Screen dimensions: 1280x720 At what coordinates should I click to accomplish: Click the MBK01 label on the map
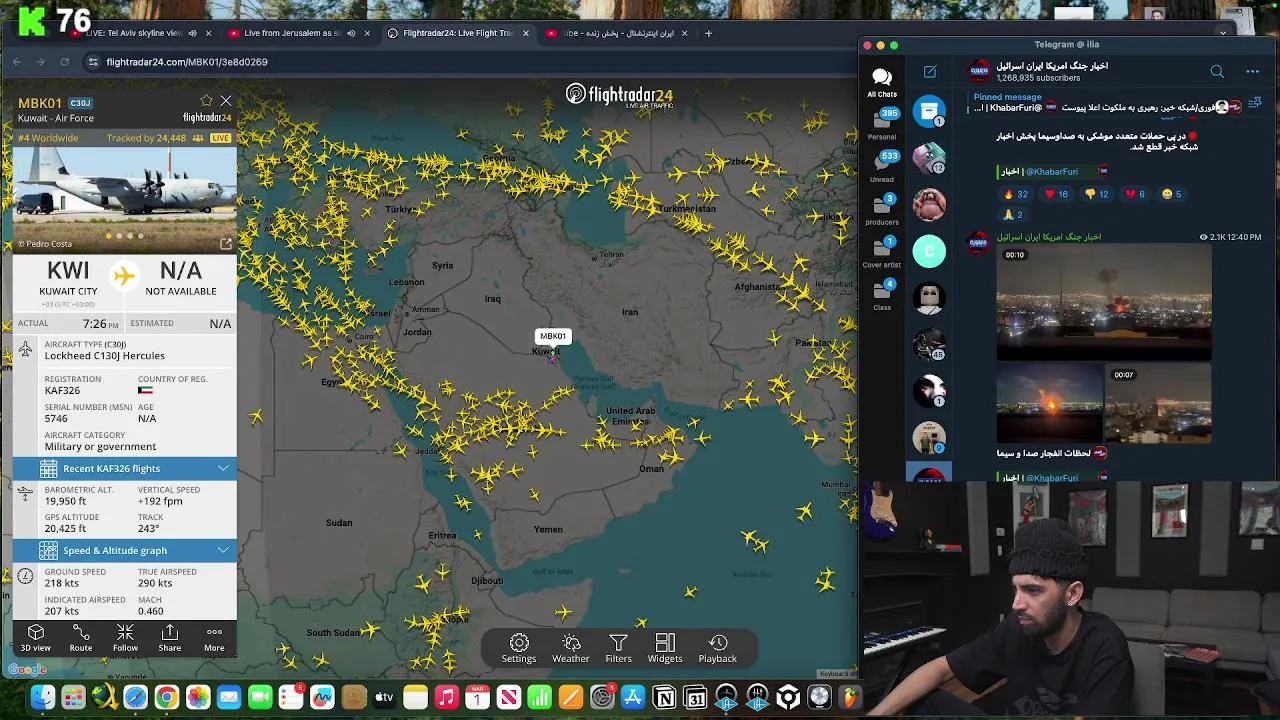tap(553, 336)
